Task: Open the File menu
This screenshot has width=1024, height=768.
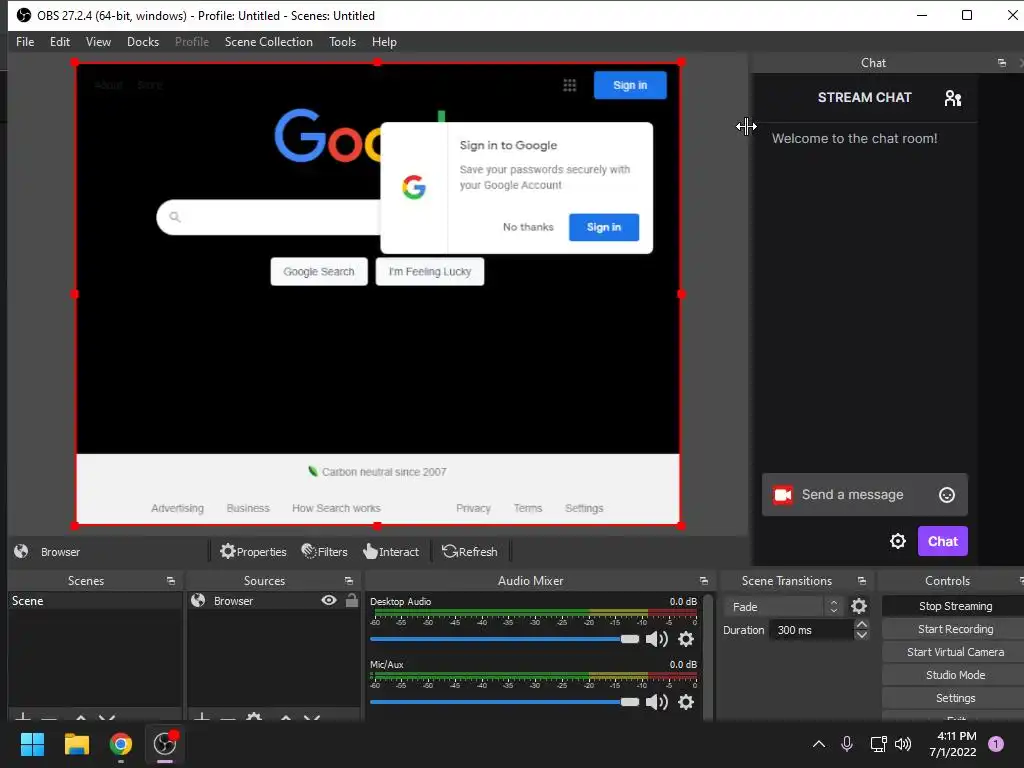Action: [x=25, y=42]
